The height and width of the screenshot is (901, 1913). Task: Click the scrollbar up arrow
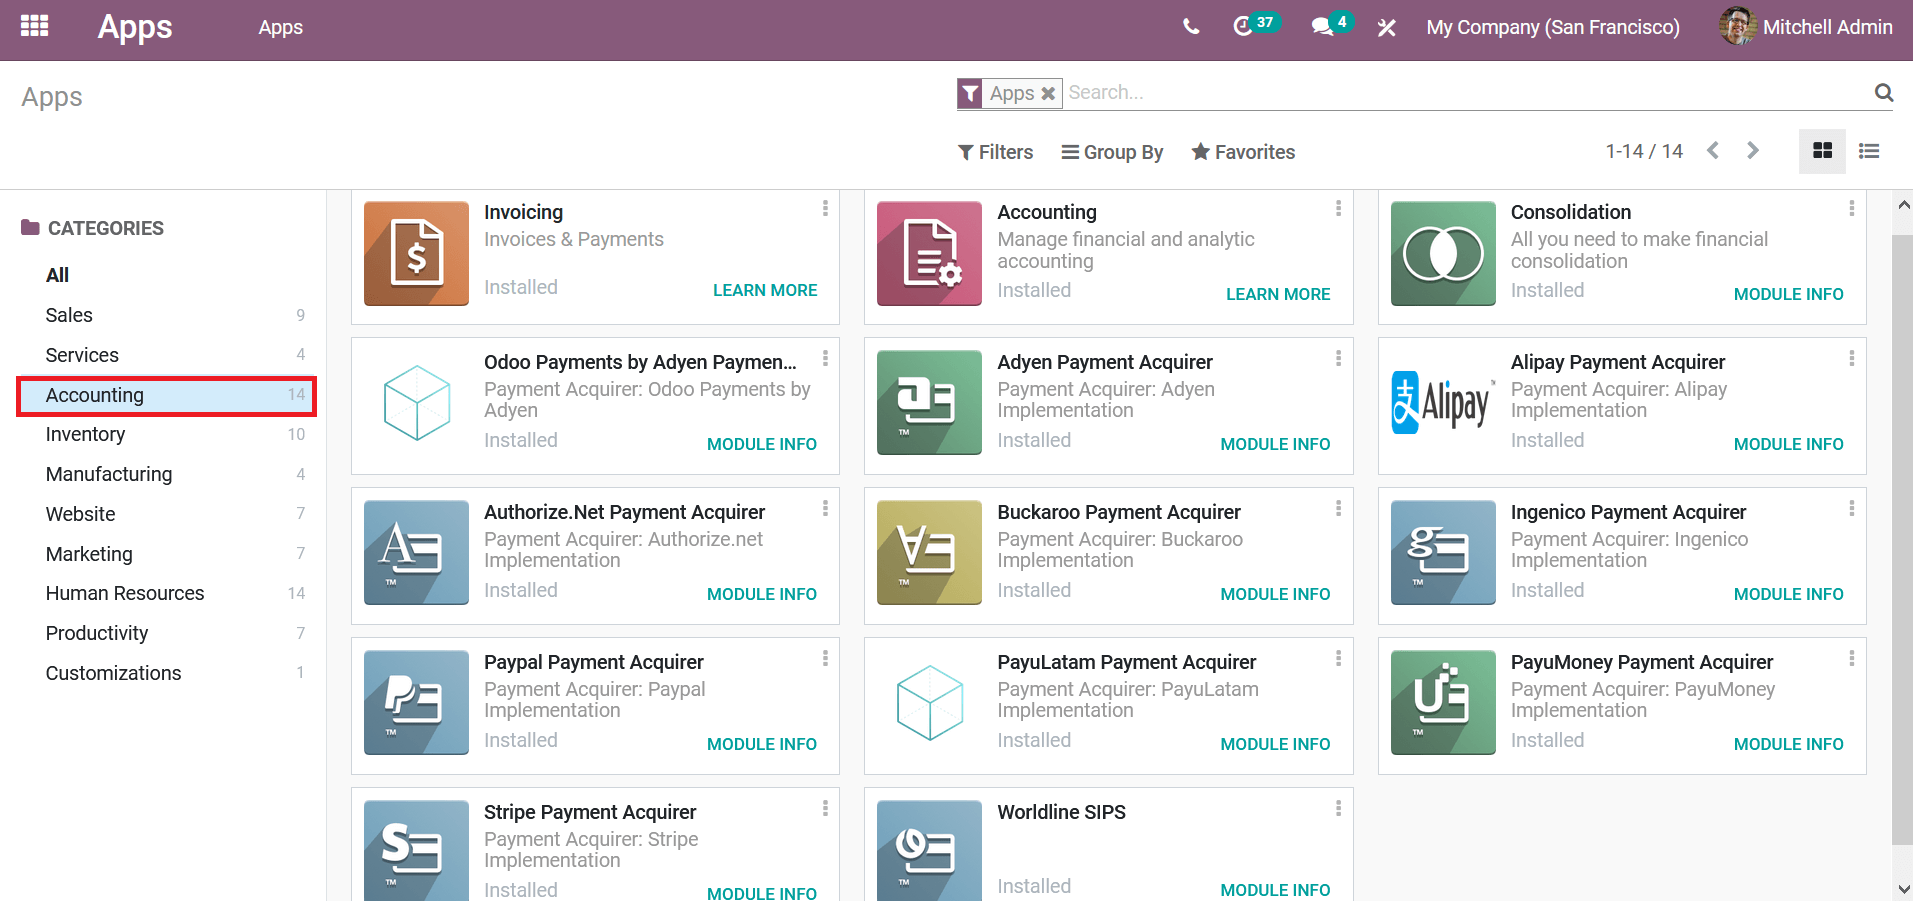coord(1903,204)
